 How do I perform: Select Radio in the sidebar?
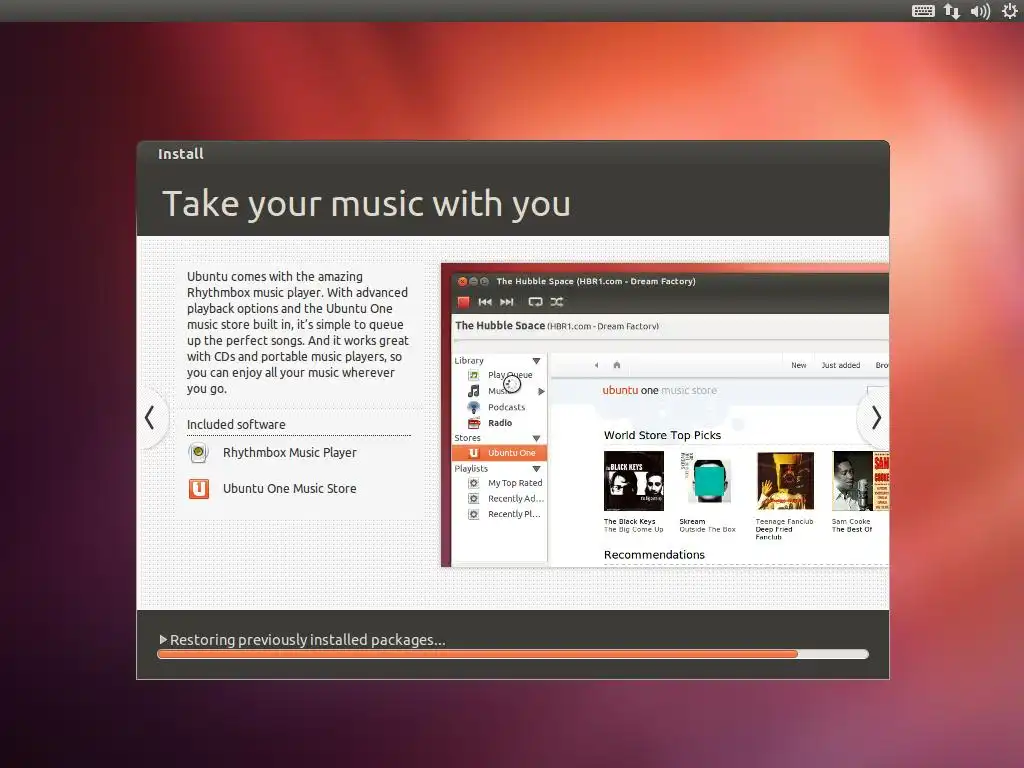500,423
